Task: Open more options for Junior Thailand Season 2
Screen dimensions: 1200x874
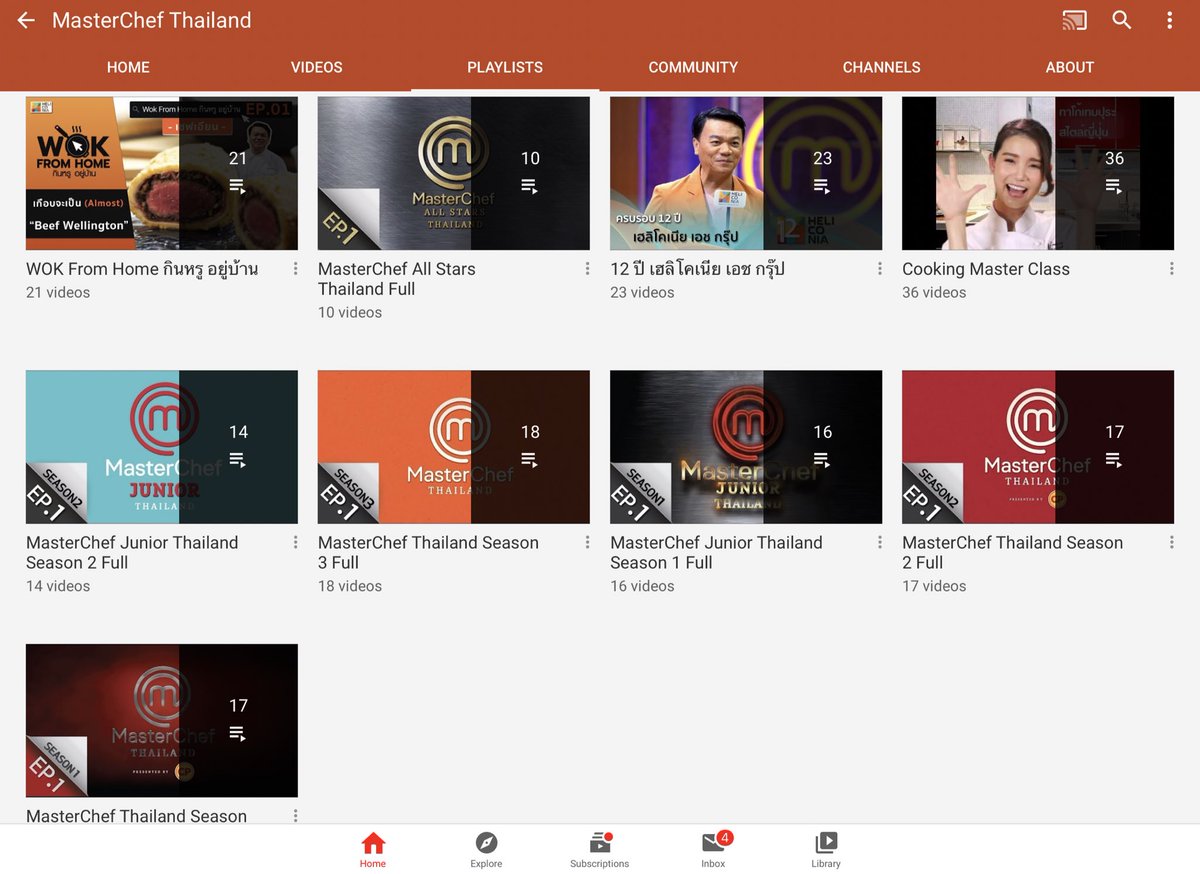Action: point(295,542)
